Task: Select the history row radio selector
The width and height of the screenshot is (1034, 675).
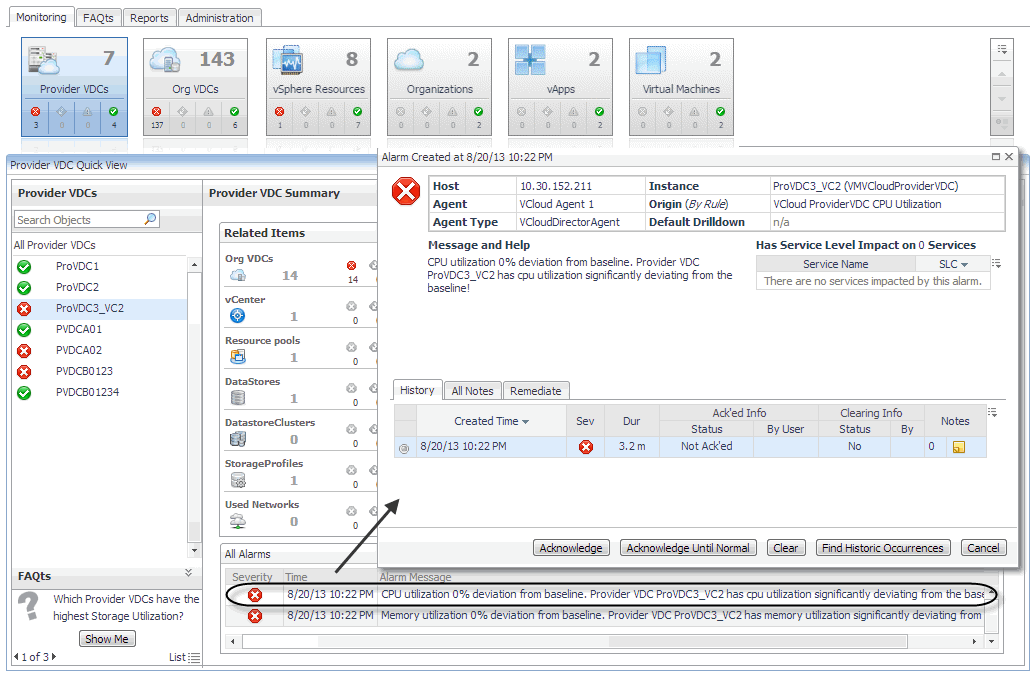Action: pyautogui.click(x=404, y=448)
